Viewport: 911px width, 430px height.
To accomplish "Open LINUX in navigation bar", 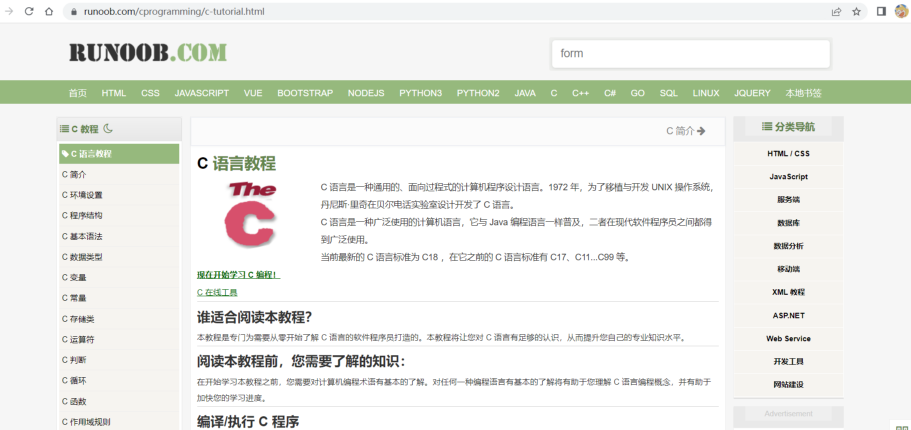I will [x=706, y=93].
